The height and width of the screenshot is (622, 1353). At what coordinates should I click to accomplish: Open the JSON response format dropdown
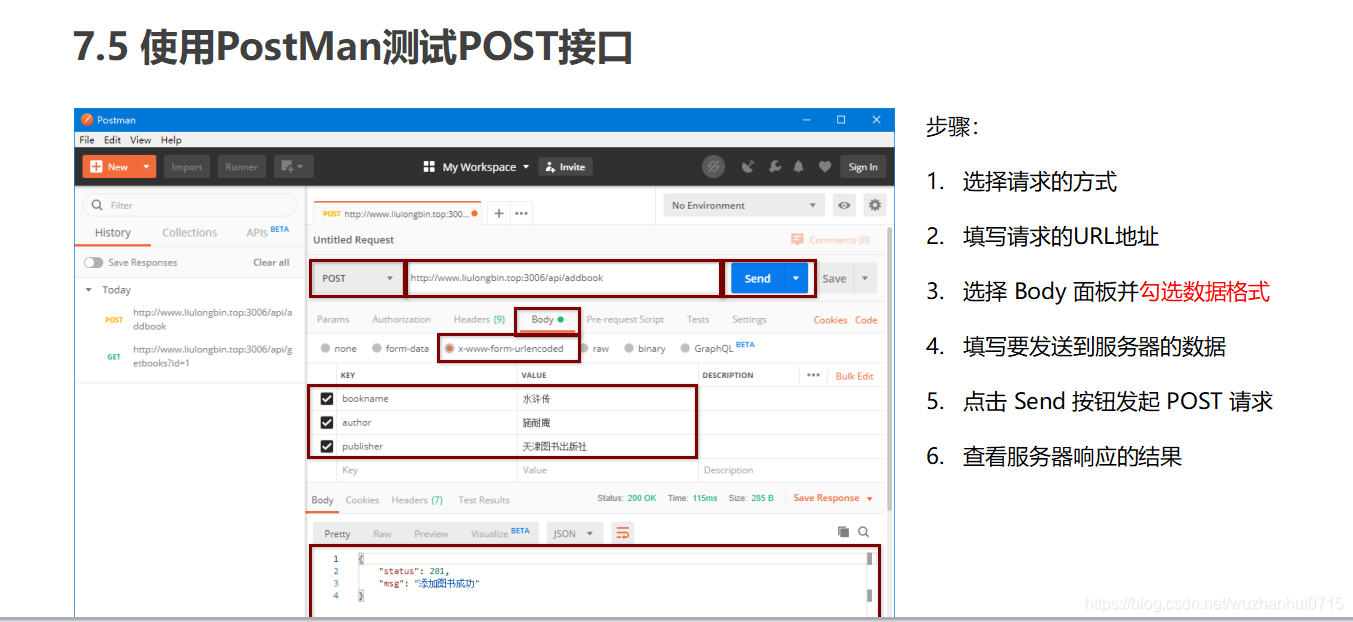574,533
